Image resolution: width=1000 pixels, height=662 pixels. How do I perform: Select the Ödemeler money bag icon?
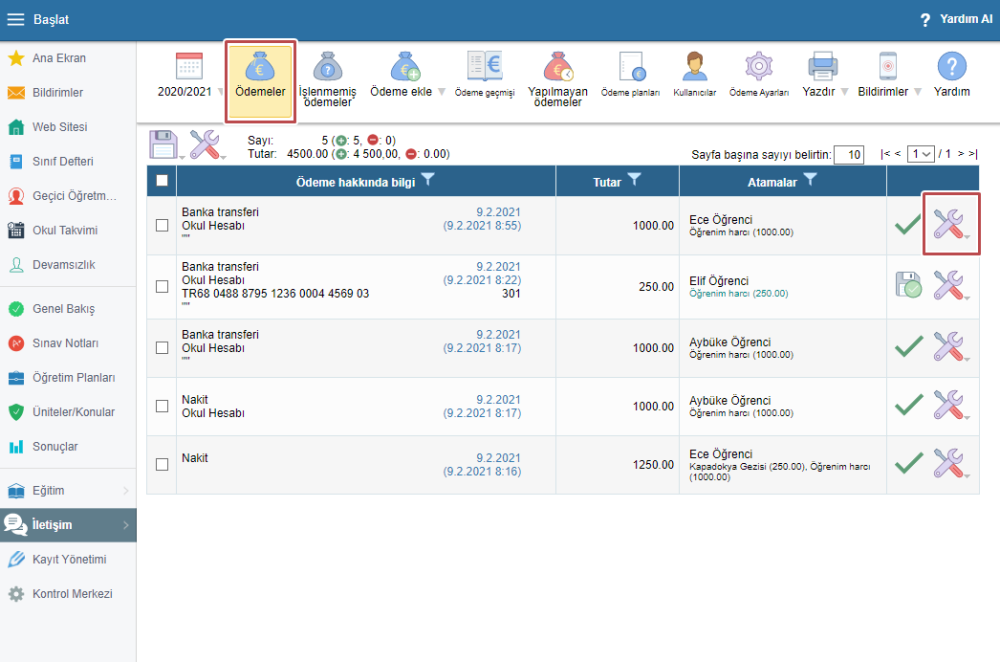click(x=260, y=66)
